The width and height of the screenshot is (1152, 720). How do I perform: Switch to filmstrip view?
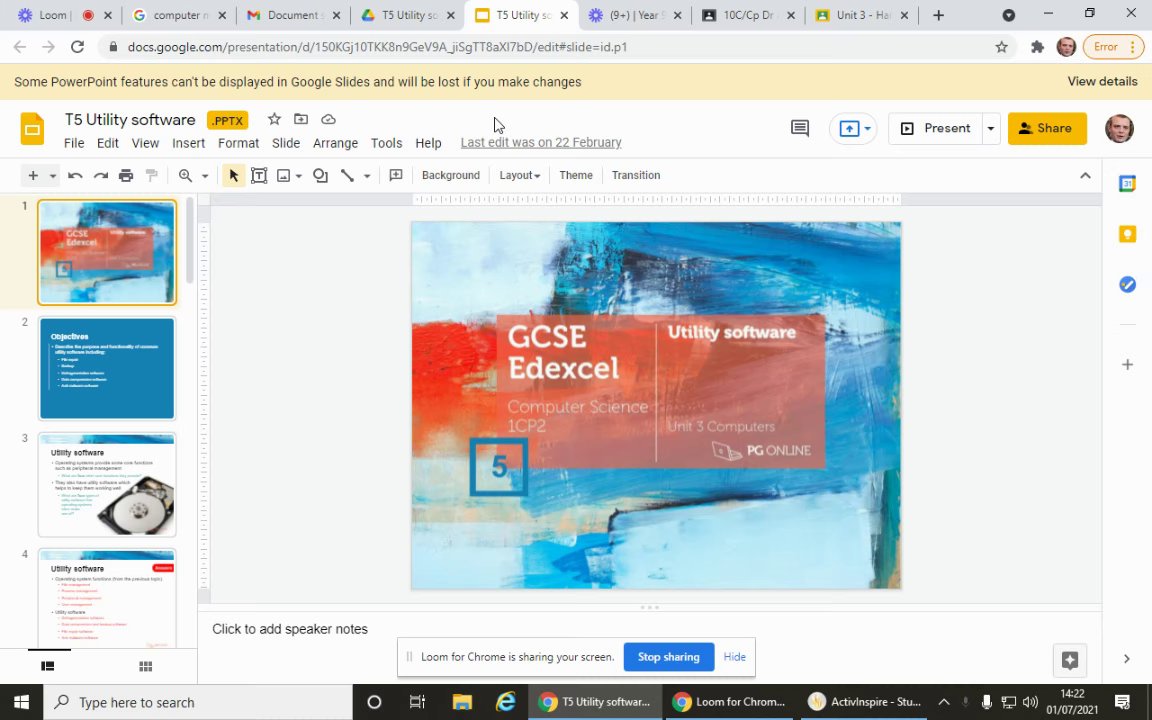pyautogui.click(x=48, y=666)
